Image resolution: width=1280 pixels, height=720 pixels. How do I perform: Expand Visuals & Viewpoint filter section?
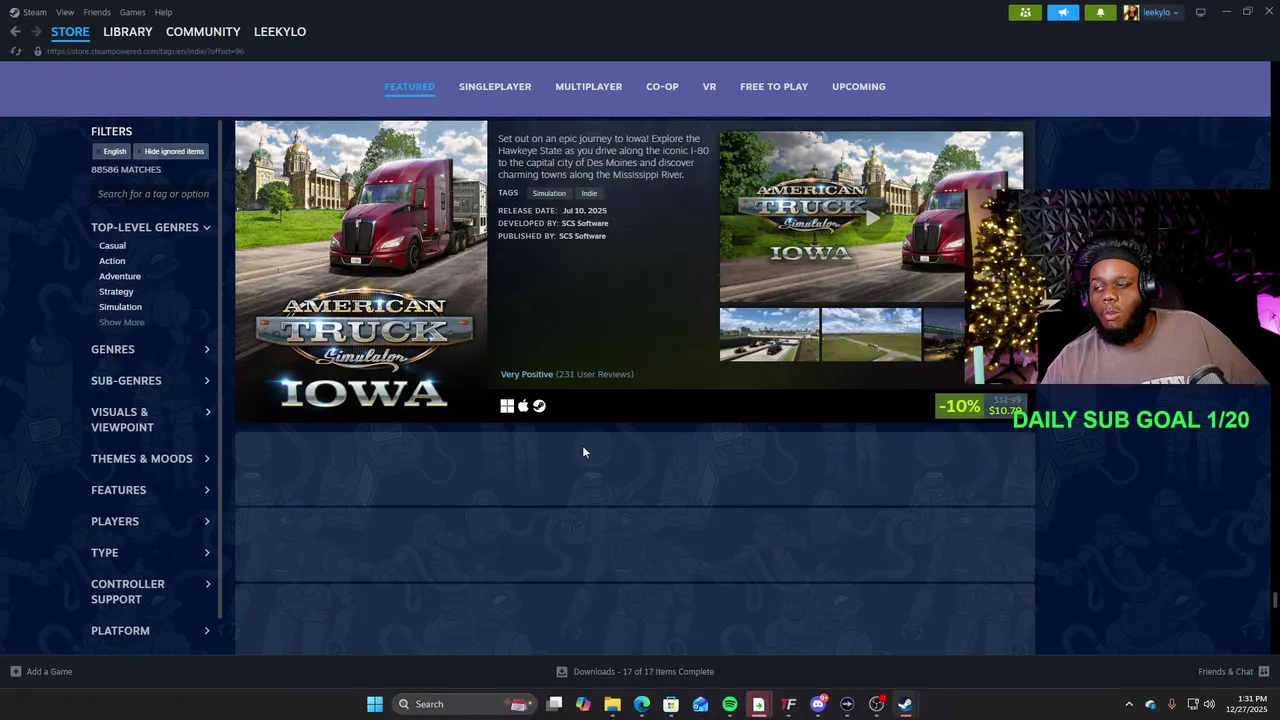pos(151,420)
